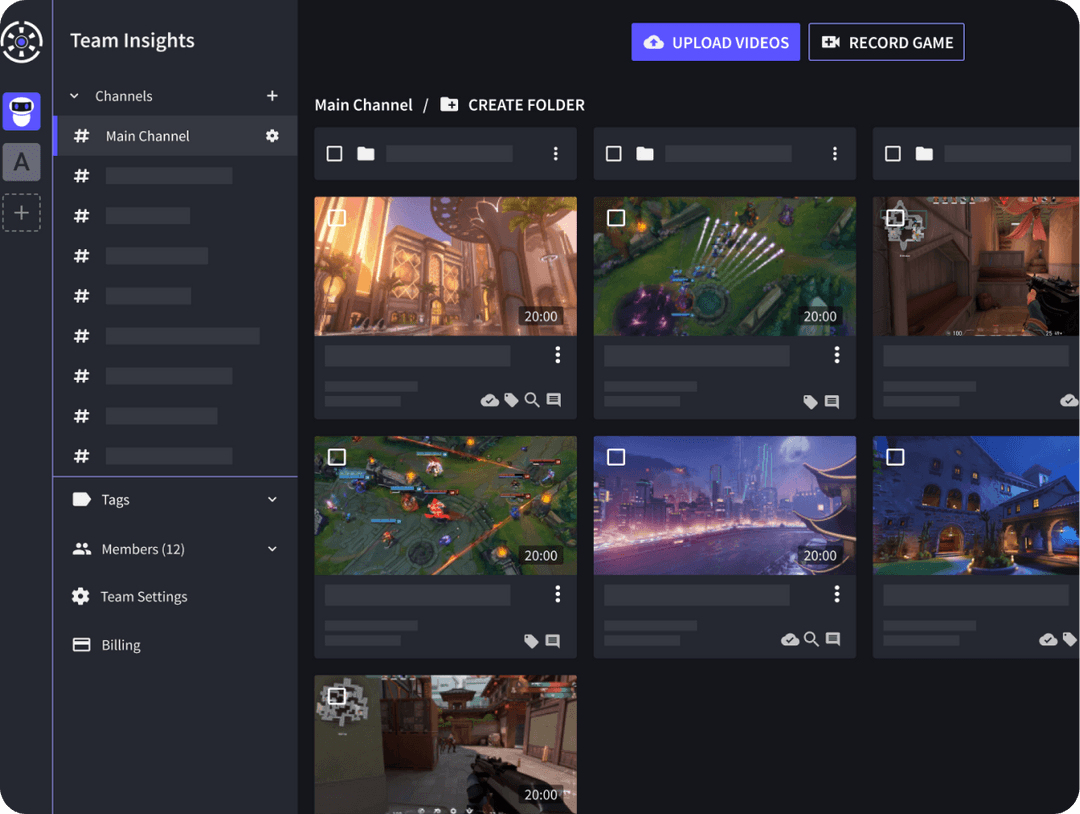Open the robot team workspace icon

pyautogui.click(x=21, y=111)
